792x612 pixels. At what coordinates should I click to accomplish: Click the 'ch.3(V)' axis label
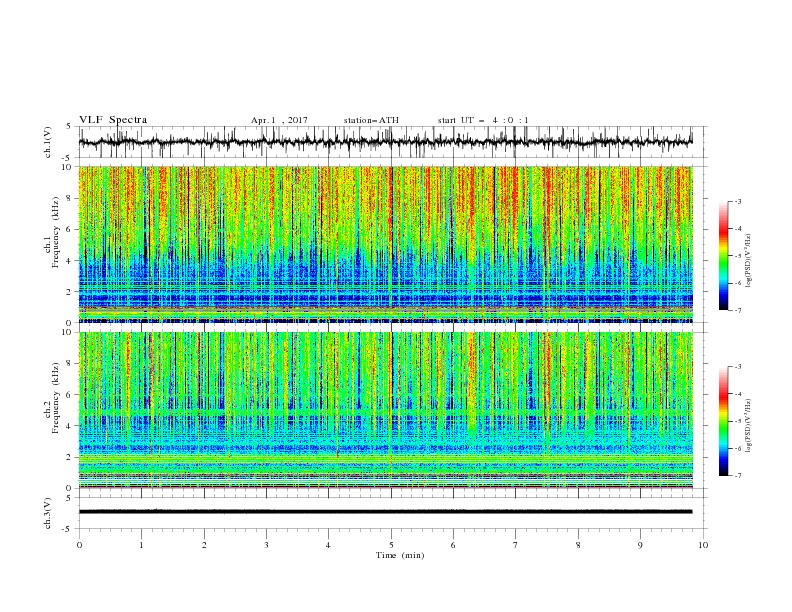[48, 513]
